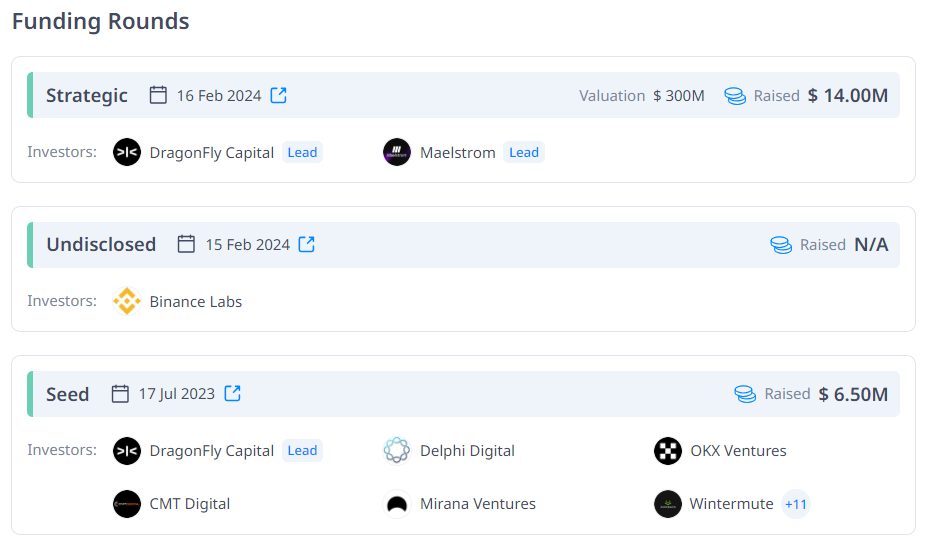Open Binance Labs investor page
The image size is (927, 545).
(x=195, y=302)
